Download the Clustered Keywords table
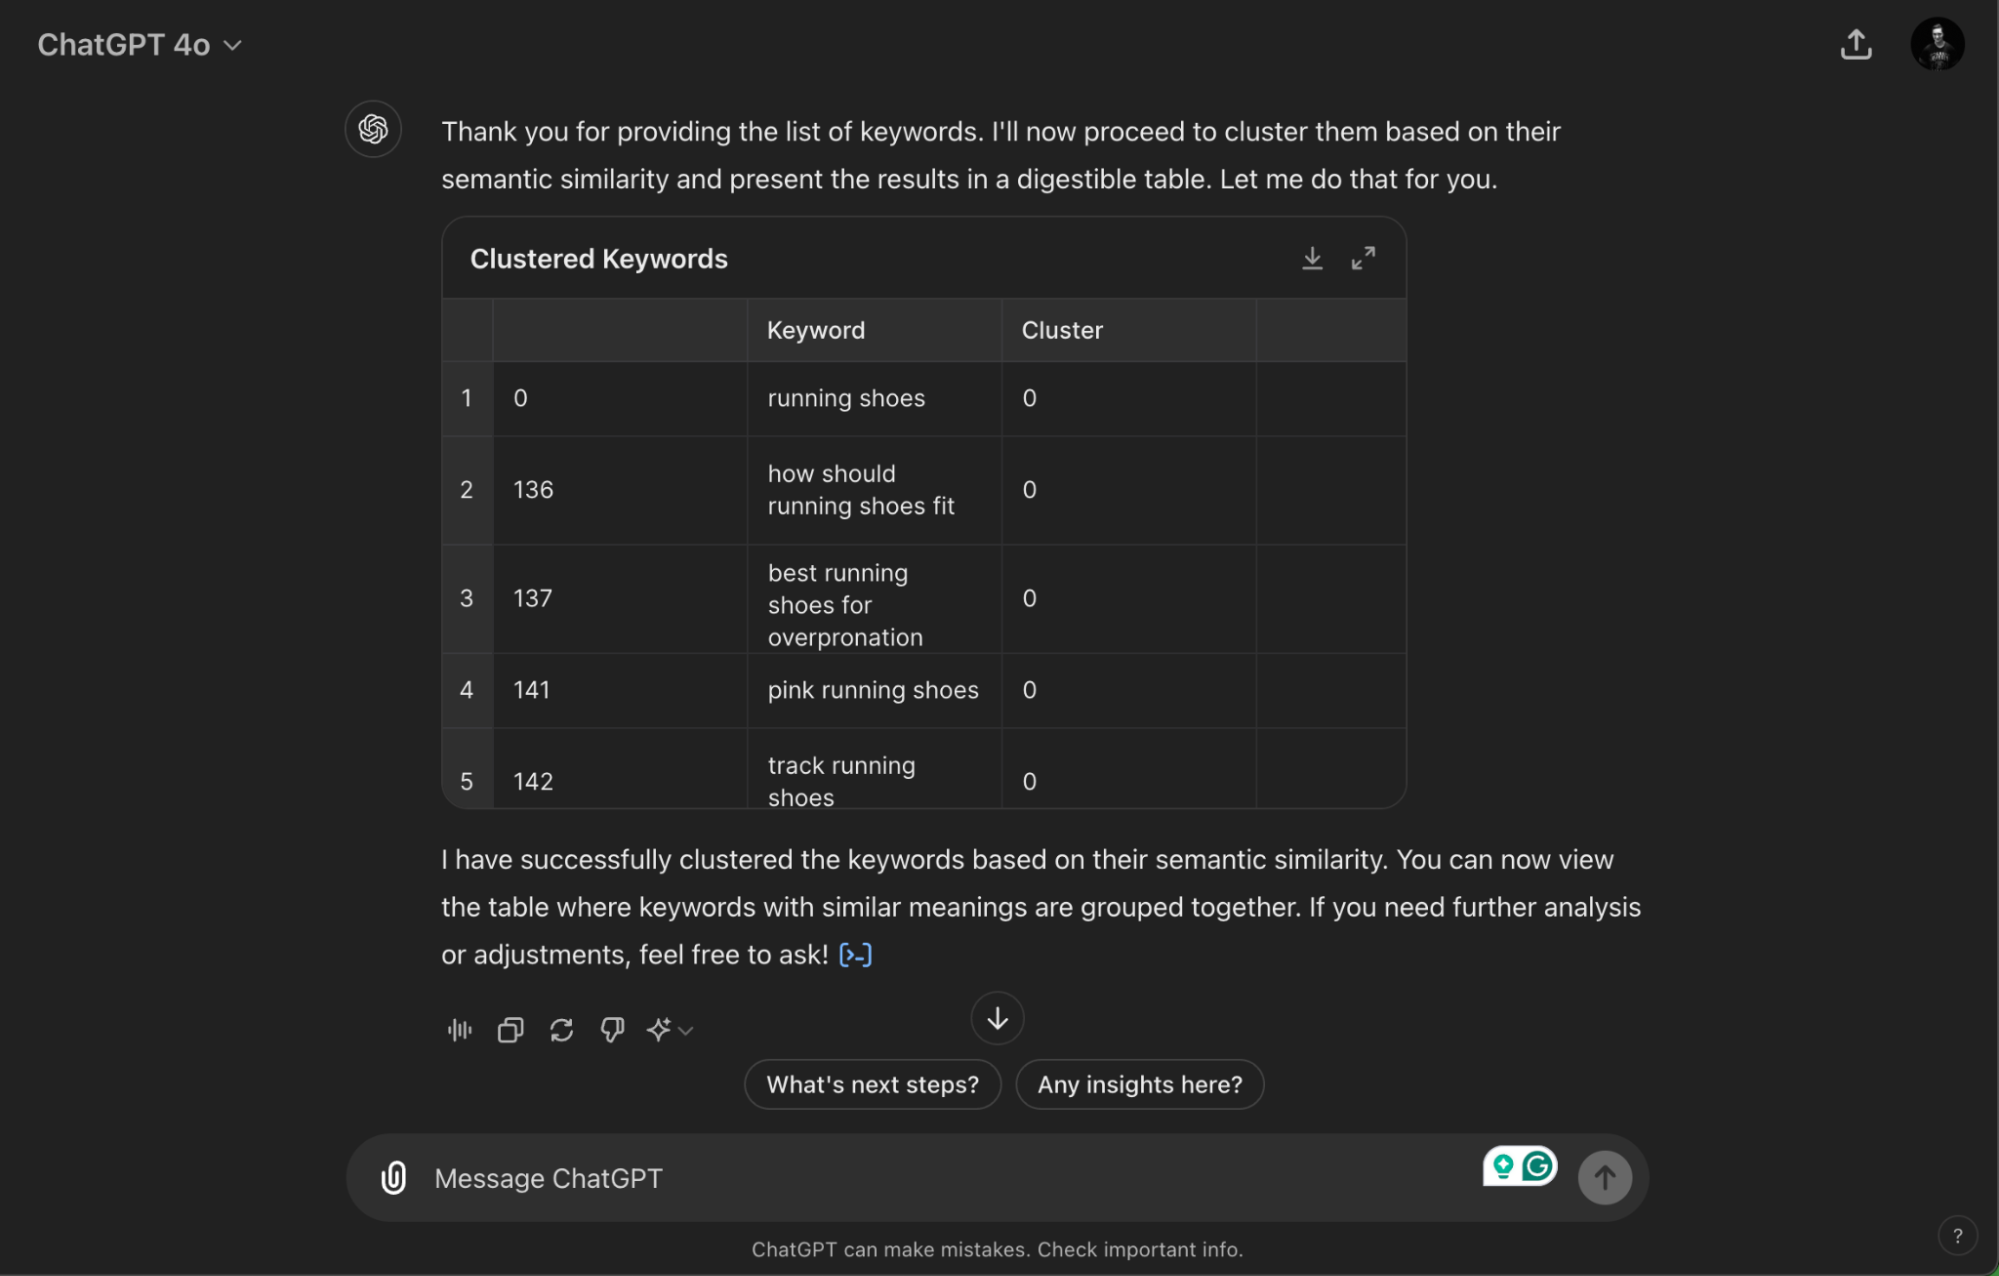Viewport: 1999px width, 1276px height. coord(1312,258)
